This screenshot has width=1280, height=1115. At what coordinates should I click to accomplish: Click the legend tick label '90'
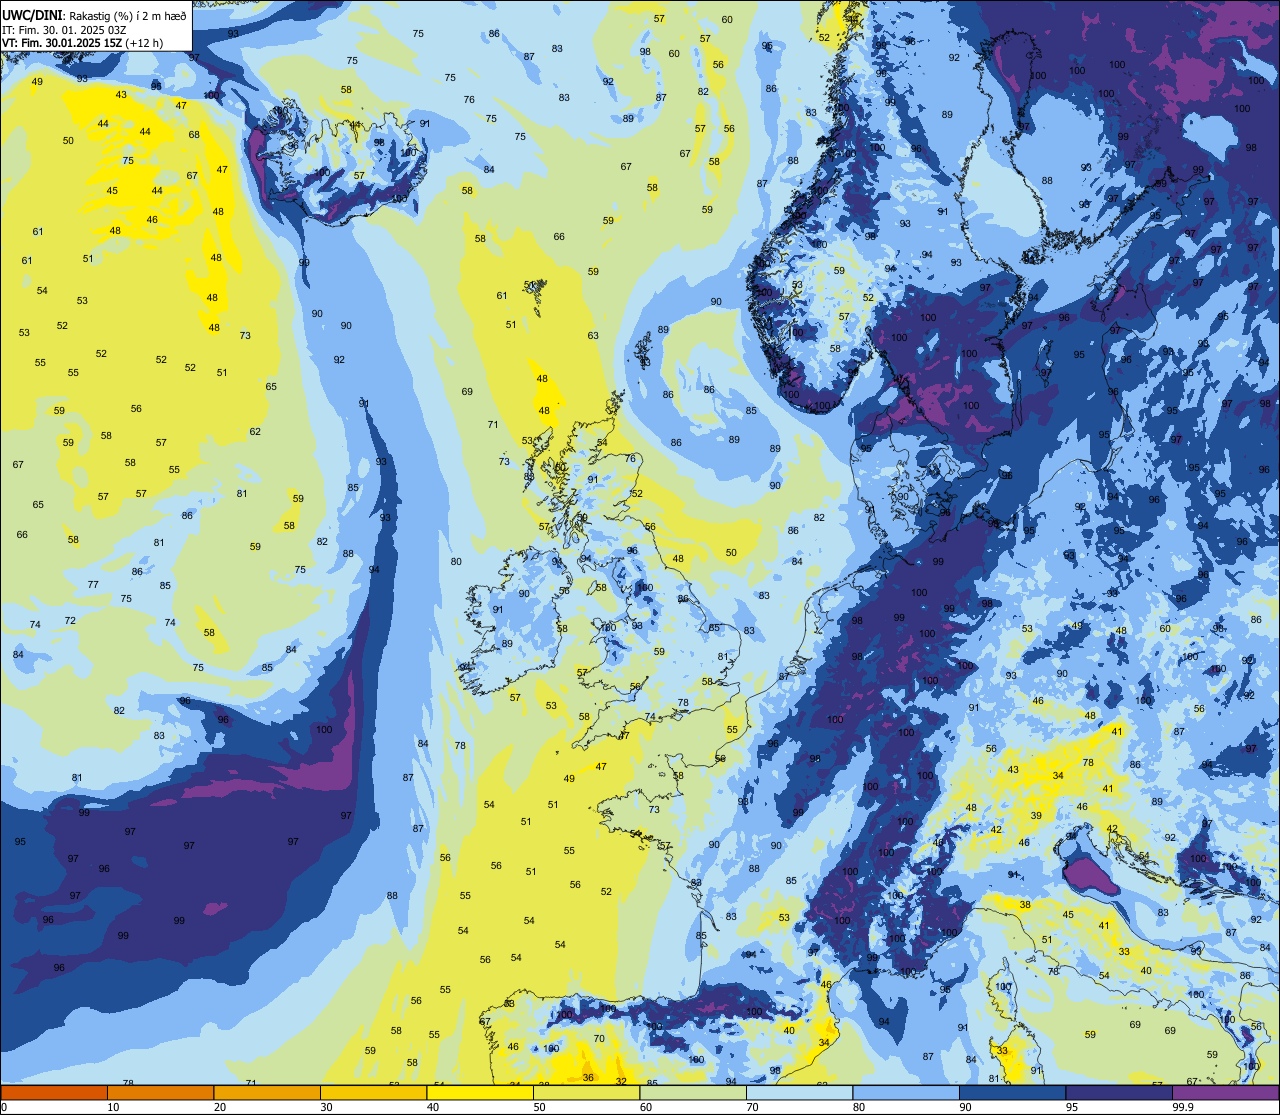[x=965, y=1107]
